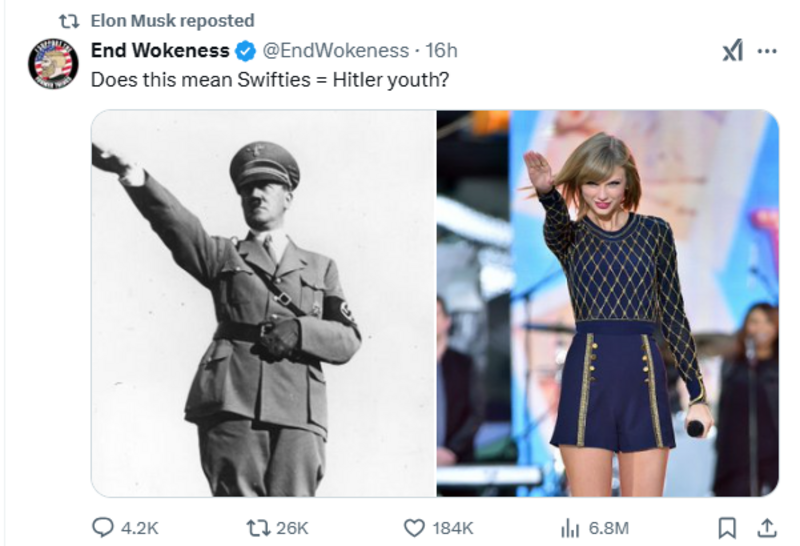
Task: Bookmark this post
Action: click(728, 527)
